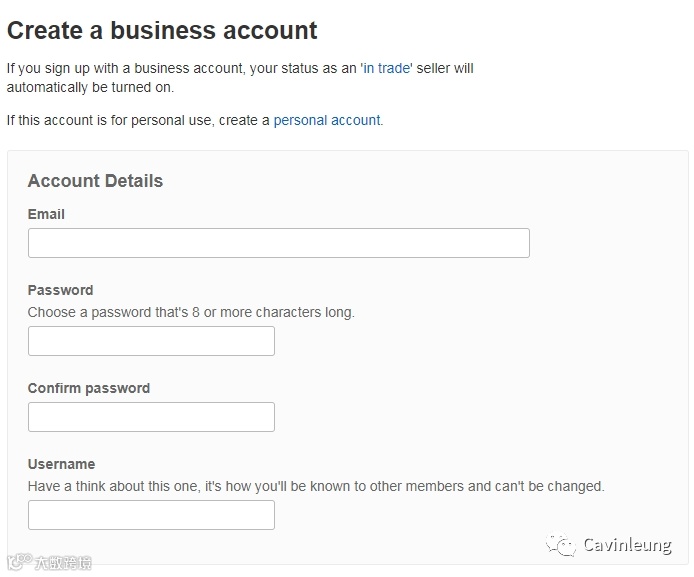Select the Confirm password field

click(x=151, y=417)
